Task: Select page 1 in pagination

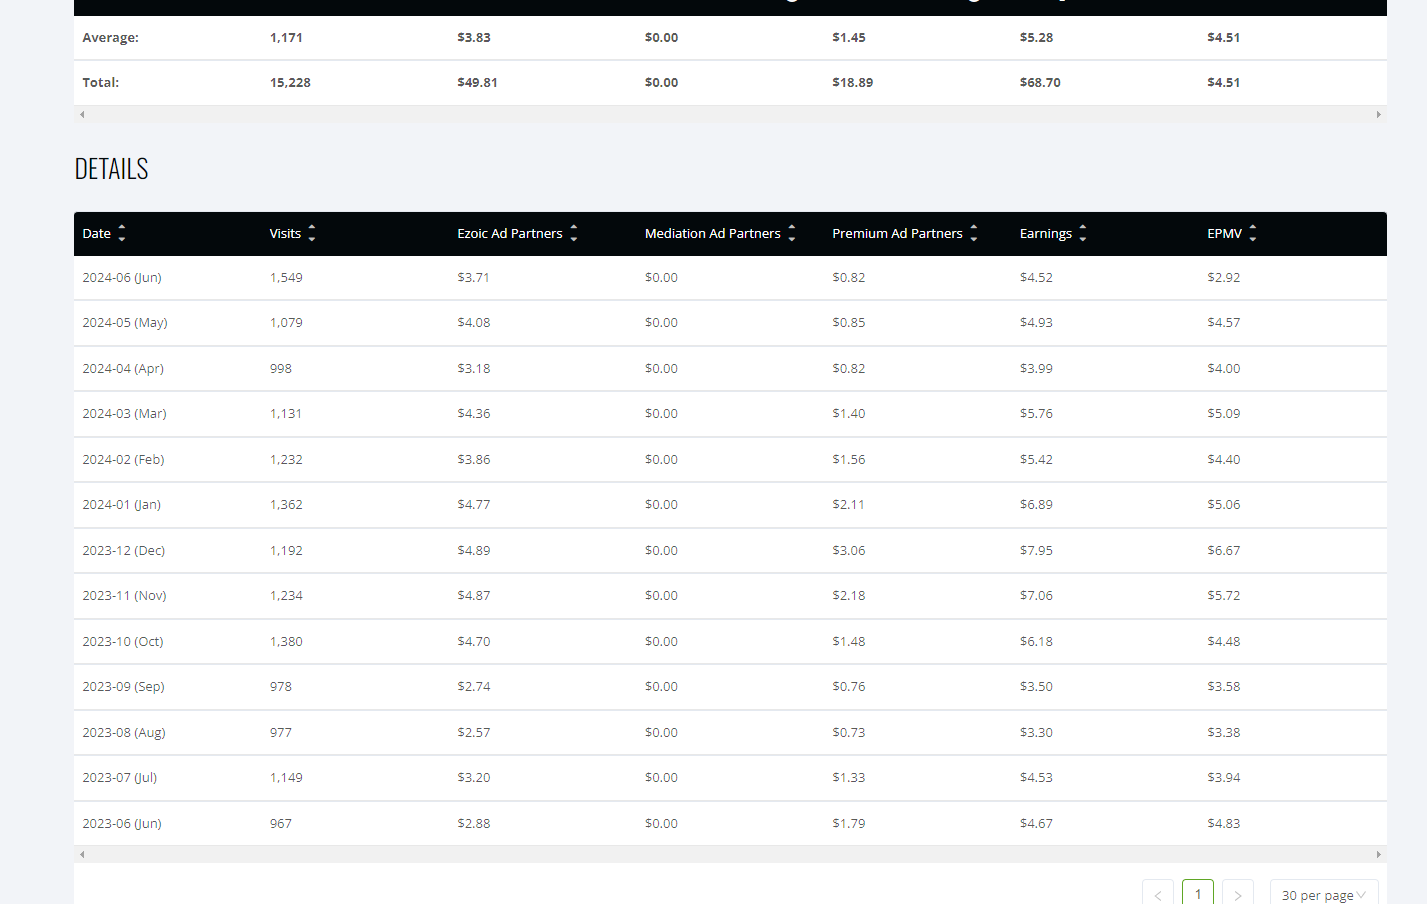Action: pos(1198,894)
